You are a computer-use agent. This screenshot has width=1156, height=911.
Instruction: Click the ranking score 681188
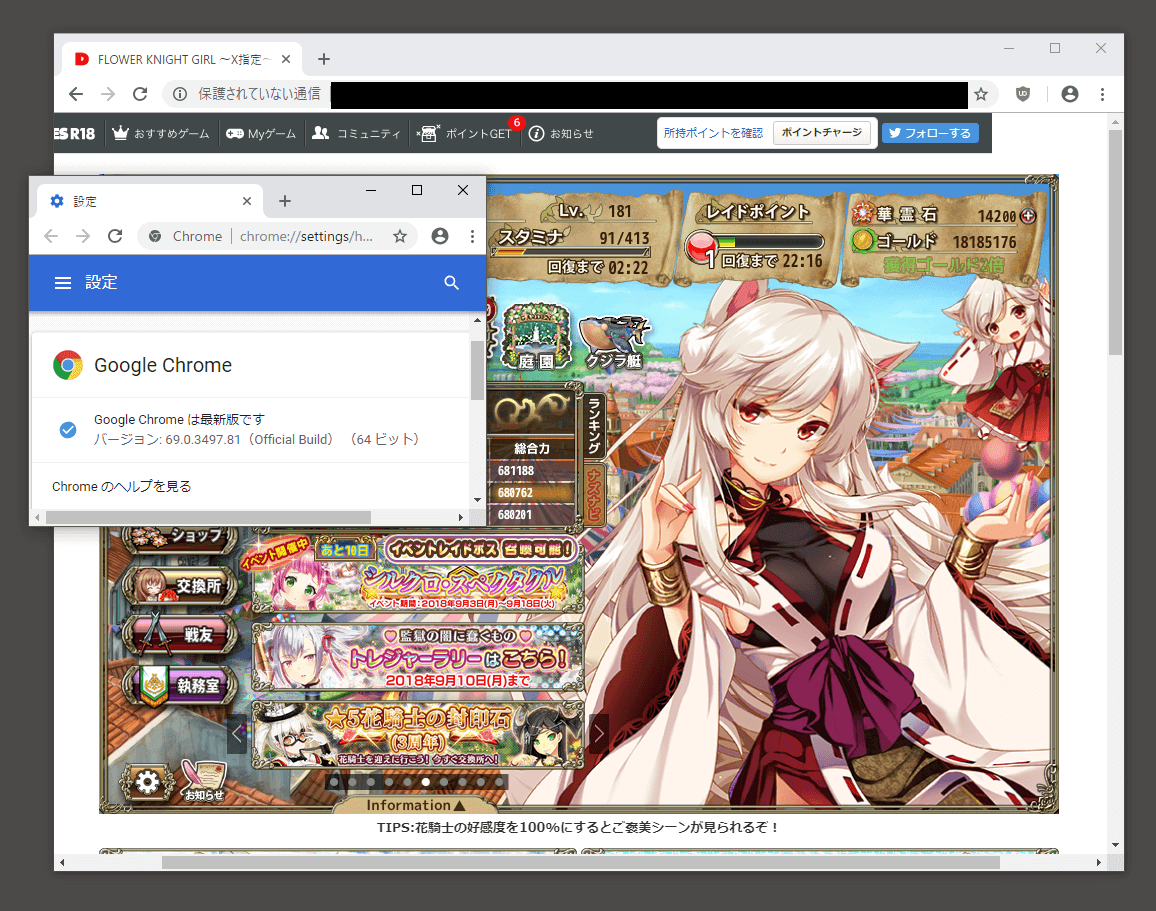(x=516, y=470)
